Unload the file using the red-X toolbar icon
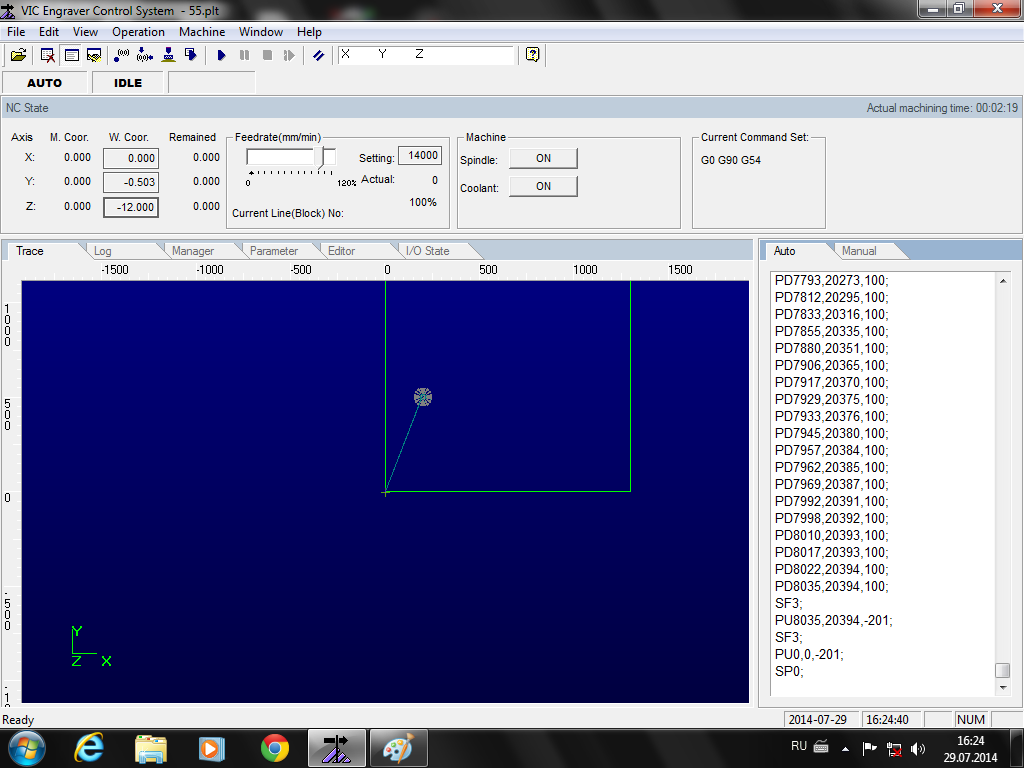The image size is (1024, 768). (48, 56)
